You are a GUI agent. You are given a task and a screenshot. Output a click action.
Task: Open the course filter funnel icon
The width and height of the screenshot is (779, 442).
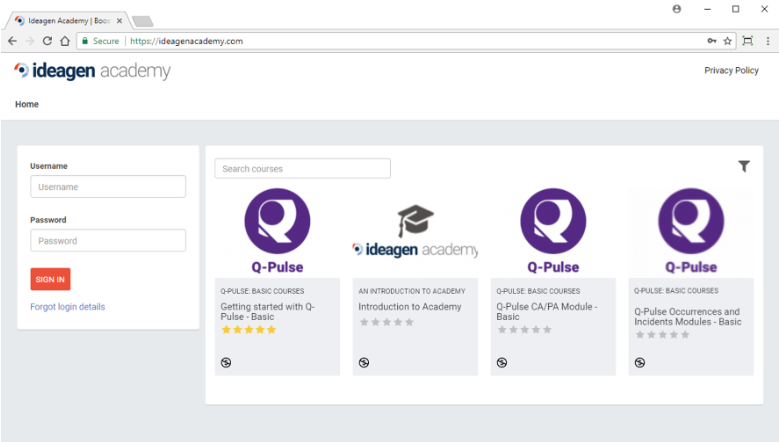[x=744, y=166]
